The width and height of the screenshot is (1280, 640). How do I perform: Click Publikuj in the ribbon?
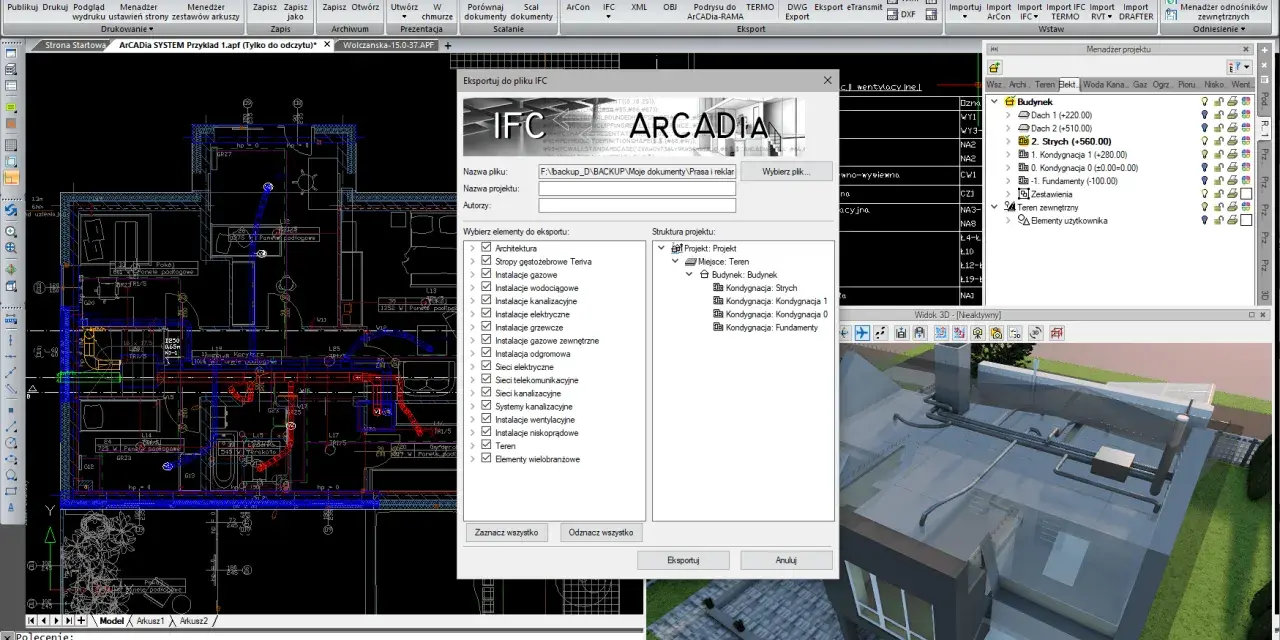(22, 7)
